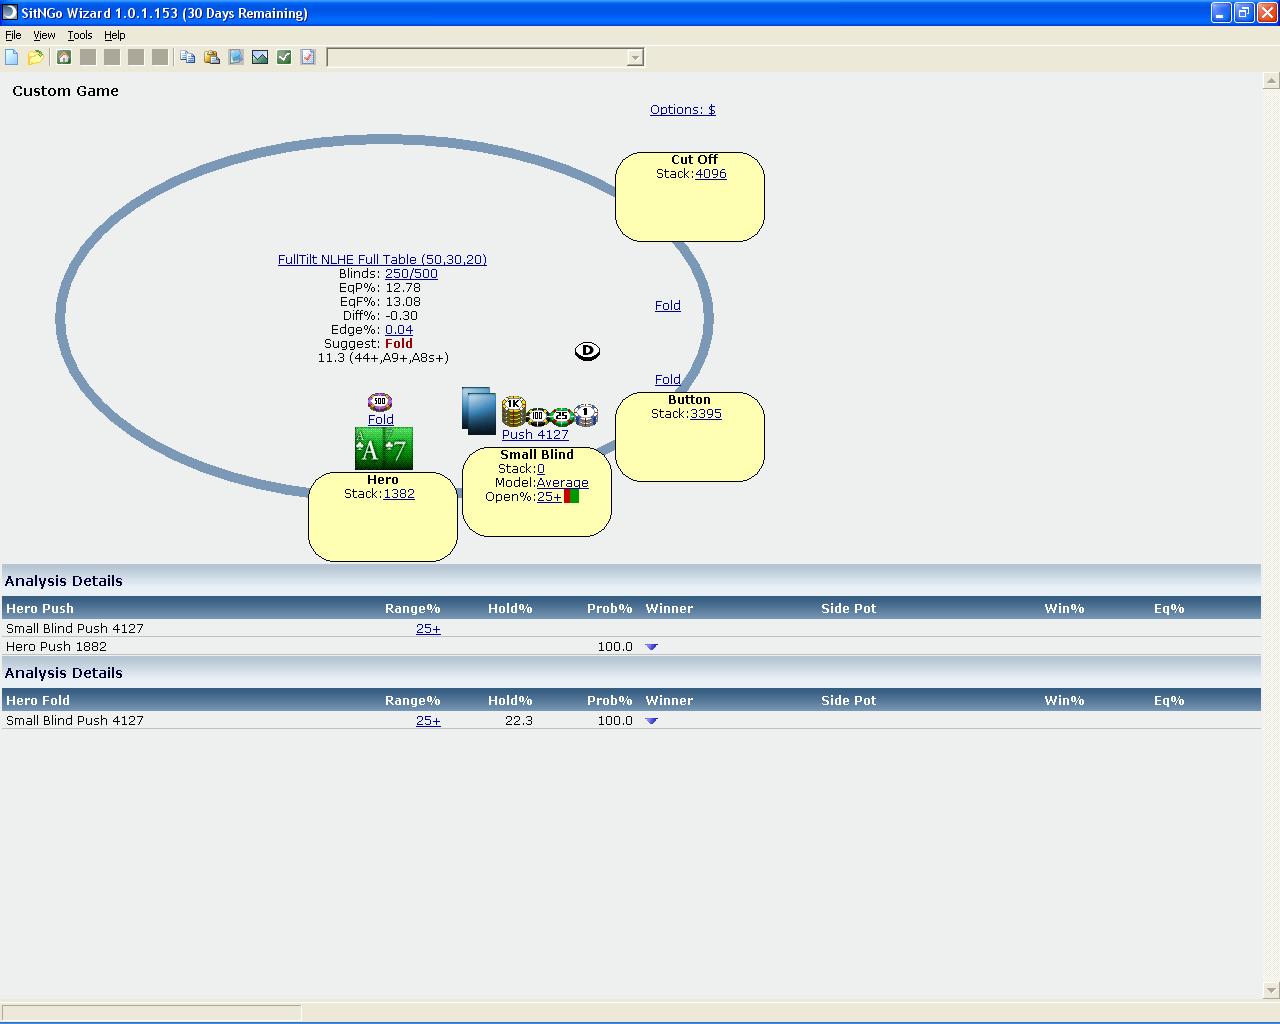This screenshot has height=1024, width=1280.
Task: Click Hero's Ace-Seven hole cards
Action: coord(384,449)
